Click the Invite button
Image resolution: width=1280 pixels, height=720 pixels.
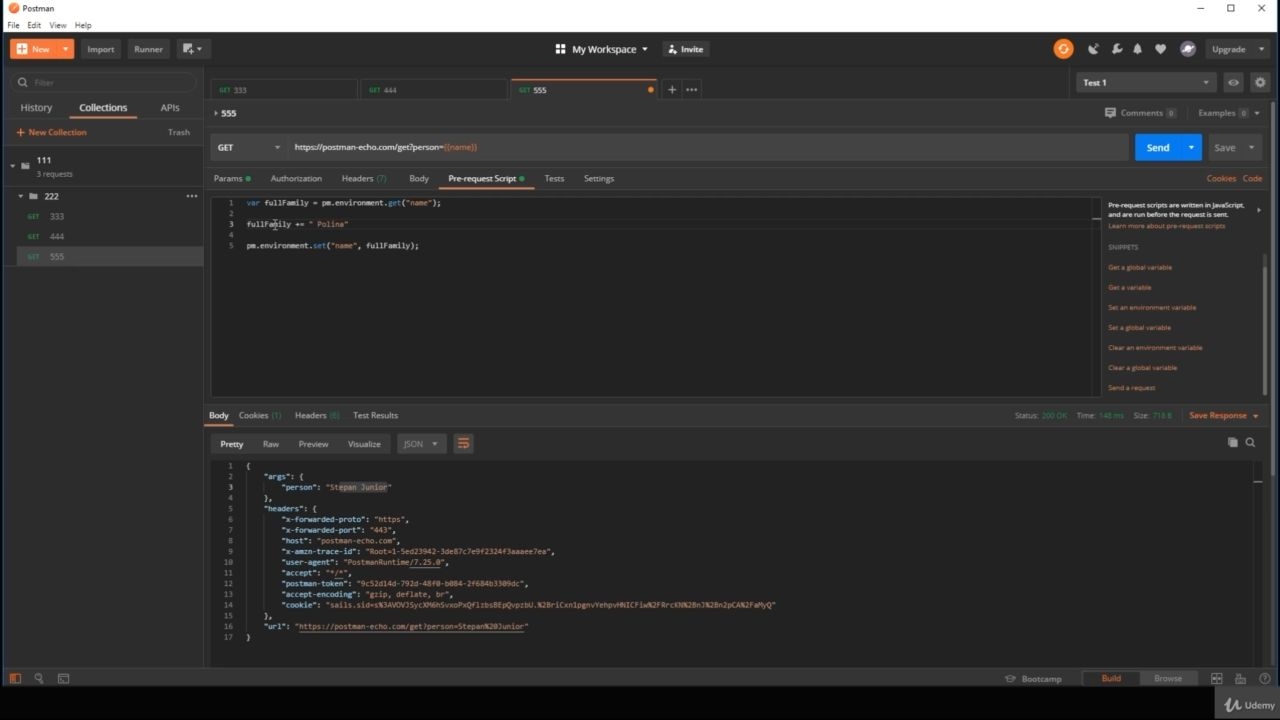(686, 49)
